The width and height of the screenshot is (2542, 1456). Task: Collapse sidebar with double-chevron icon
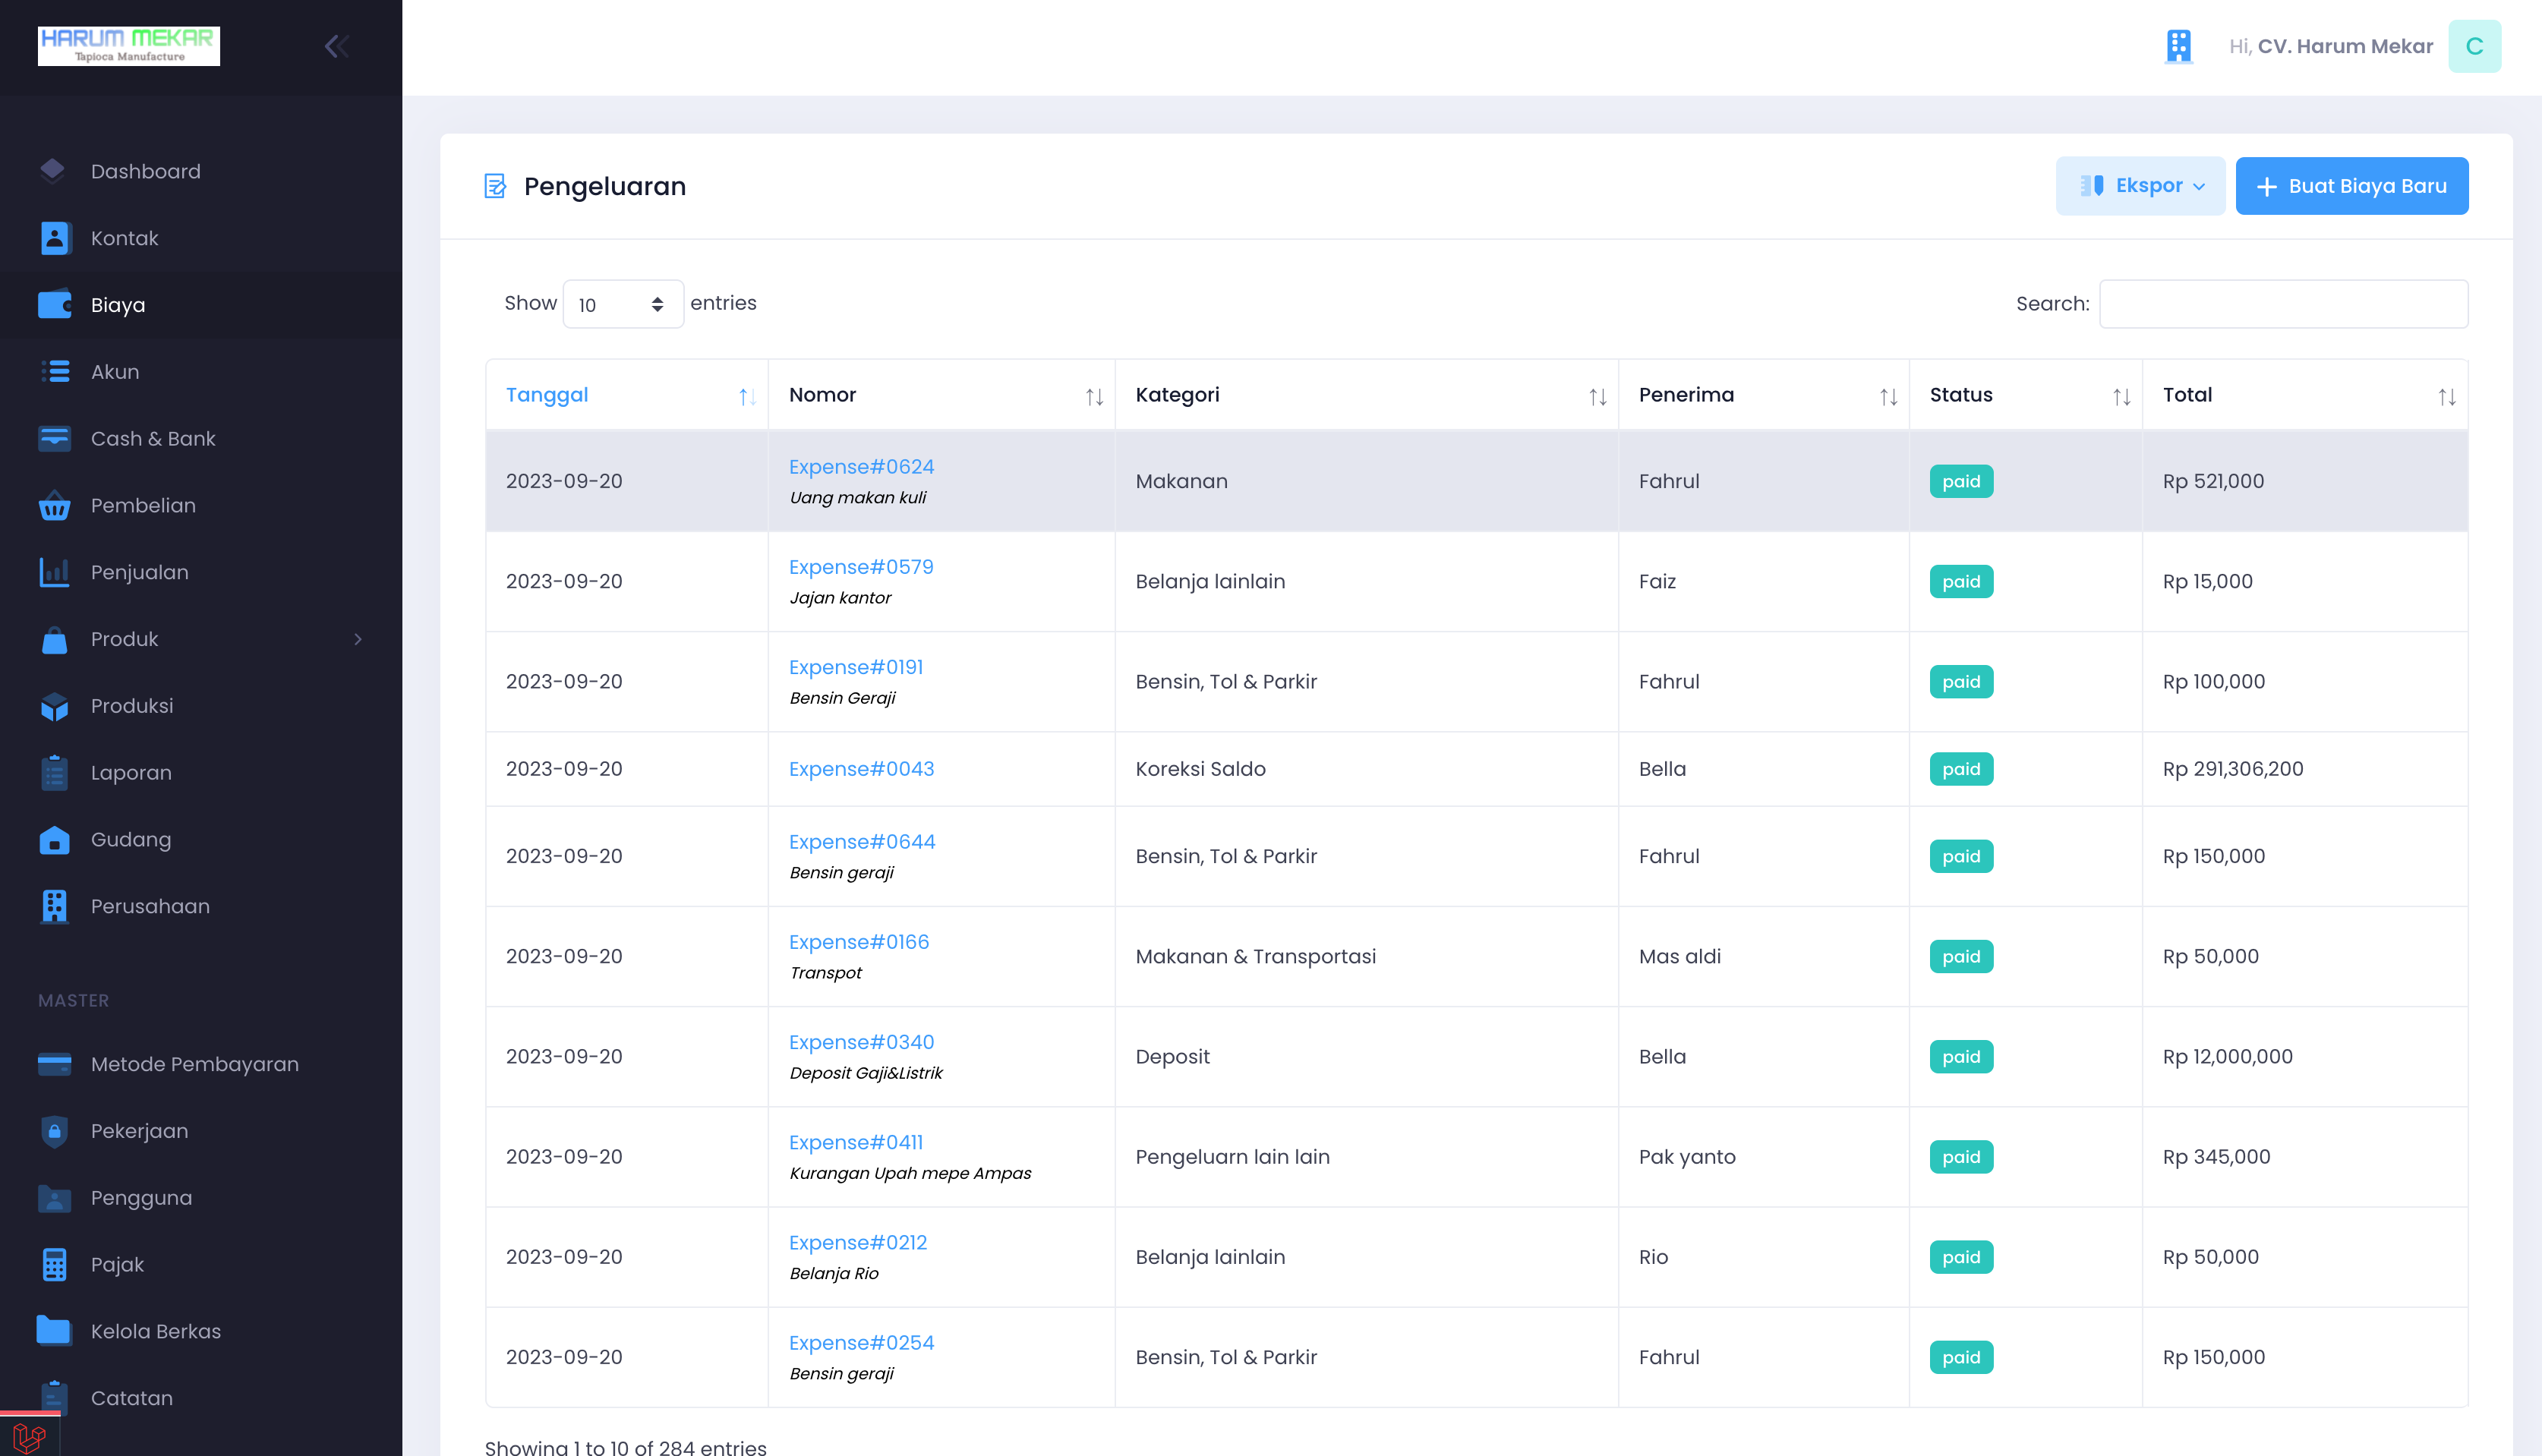coord(337,46)
